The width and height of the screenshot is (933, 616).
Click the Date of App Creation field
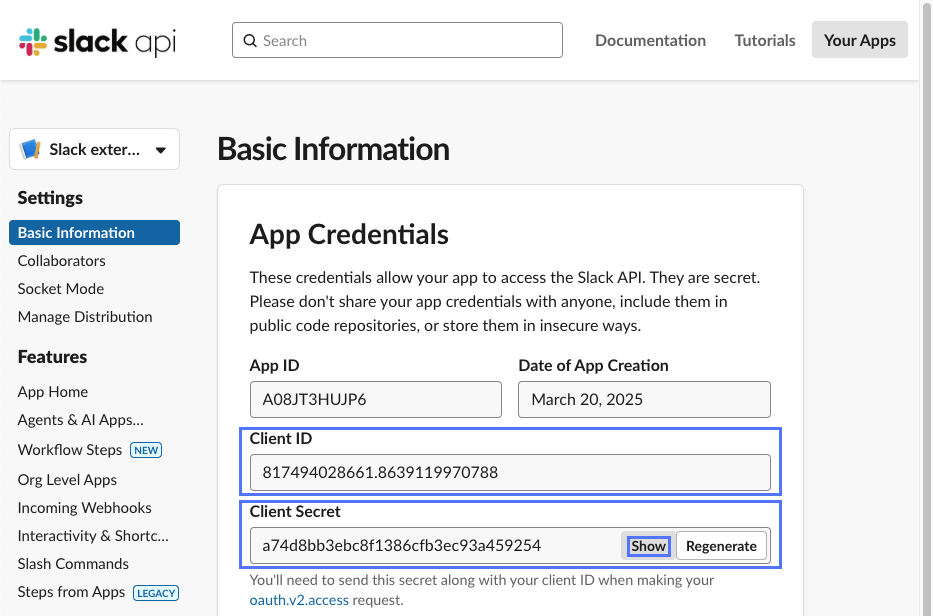click(x=644, y=399)
